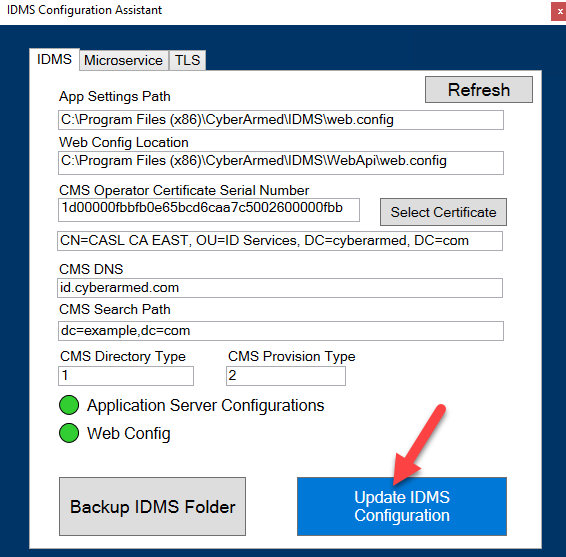Click green Application Server Configurations status indicator
The height and width of the screenshot is (557, 566).
[x=69, y=405]
